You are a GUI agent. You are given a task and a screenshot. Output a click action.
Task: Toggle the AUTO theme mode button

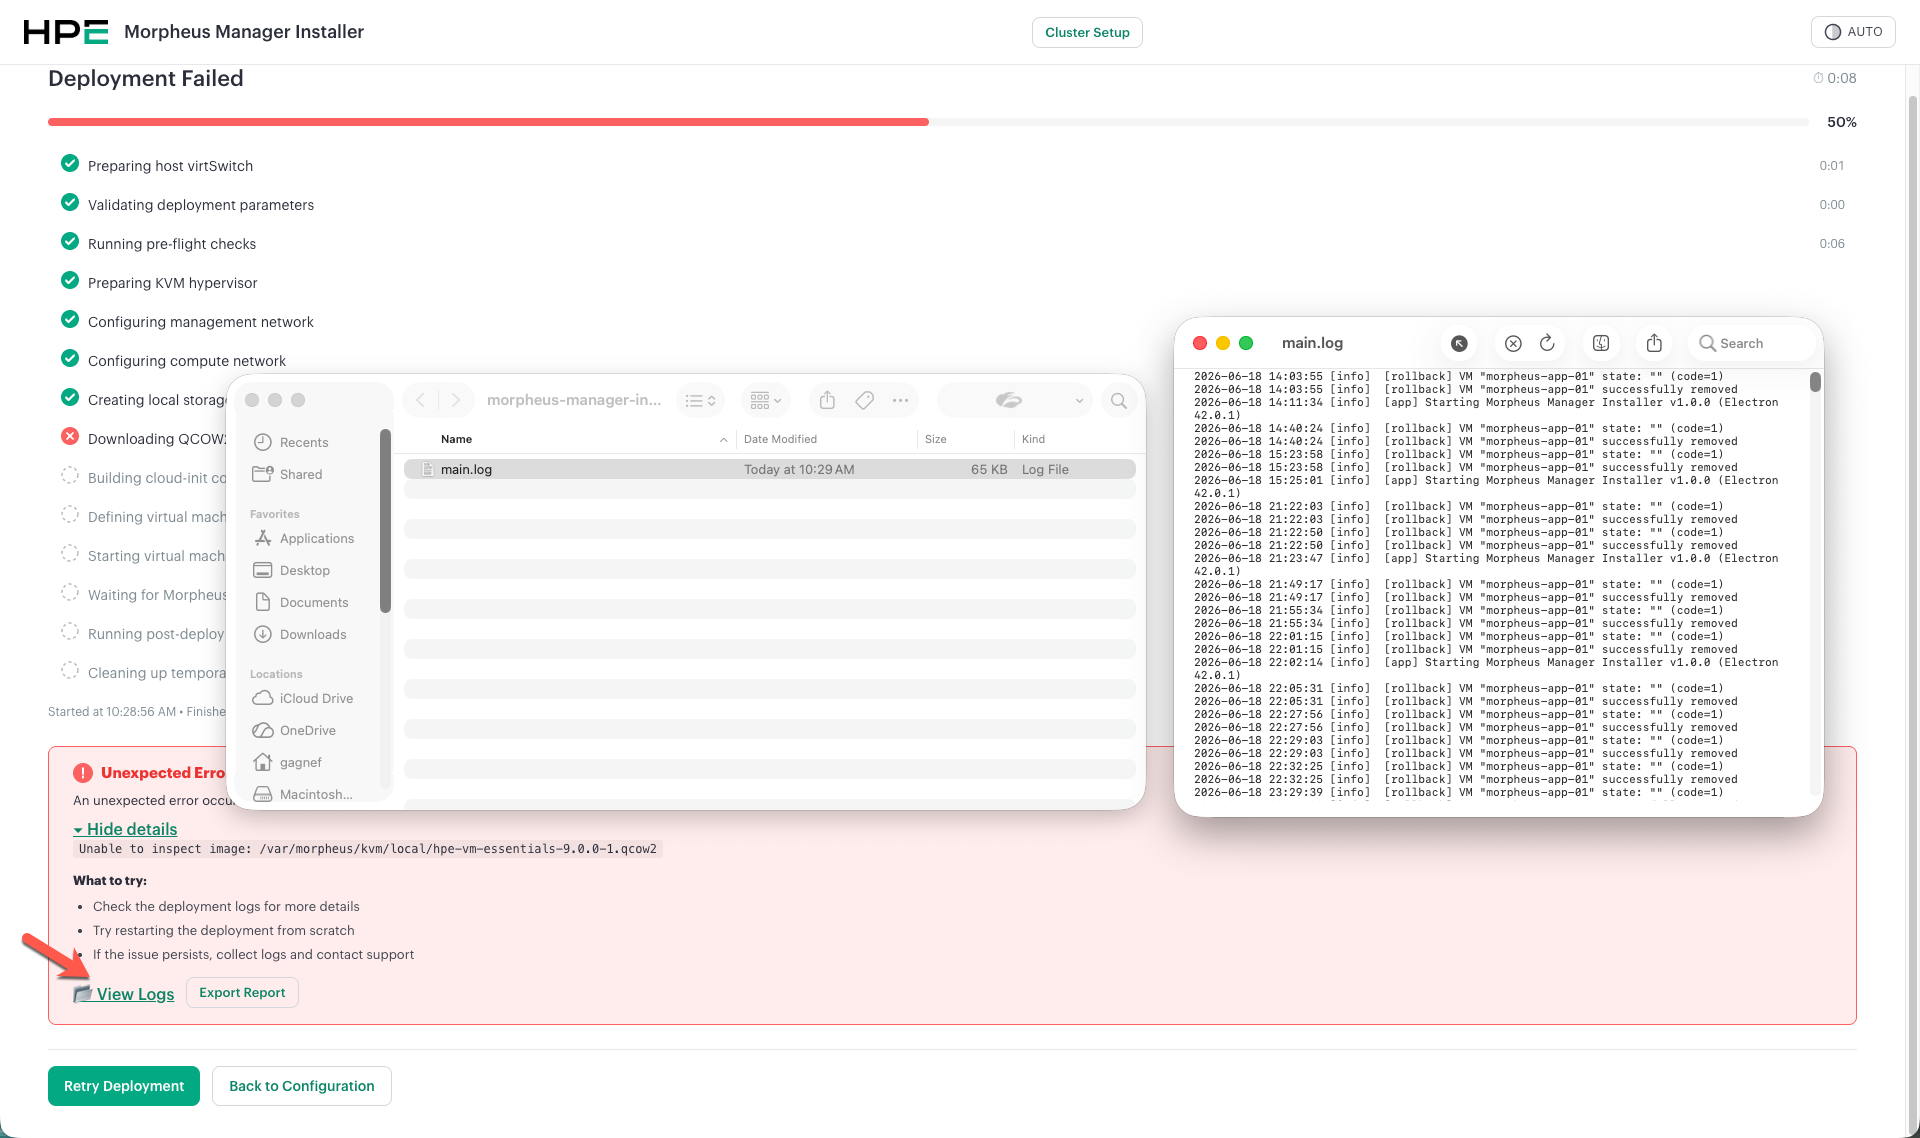click(1853, 32)
